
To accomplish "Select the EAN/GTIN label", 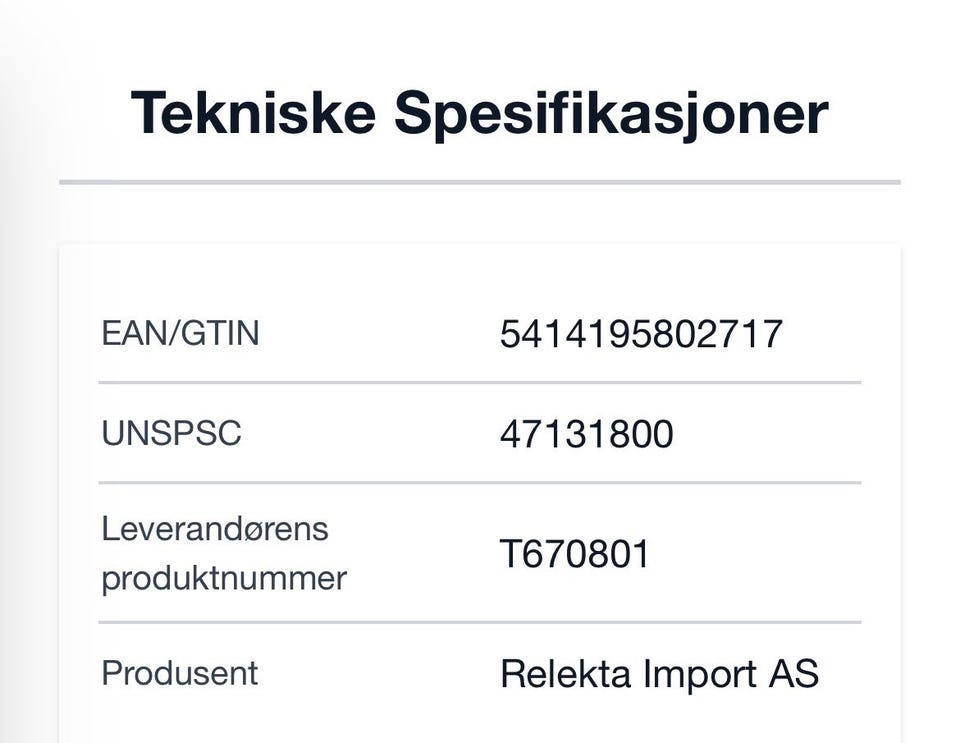I will tap(180, 332).
